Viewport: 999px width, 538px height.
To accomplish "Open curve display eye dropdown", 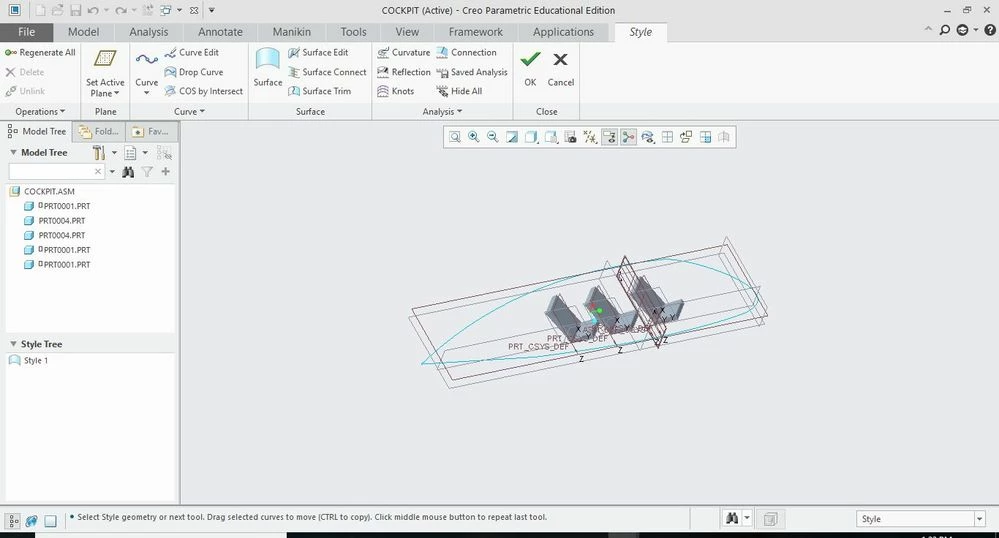I will pyautogui.click(x=648, y=137).
